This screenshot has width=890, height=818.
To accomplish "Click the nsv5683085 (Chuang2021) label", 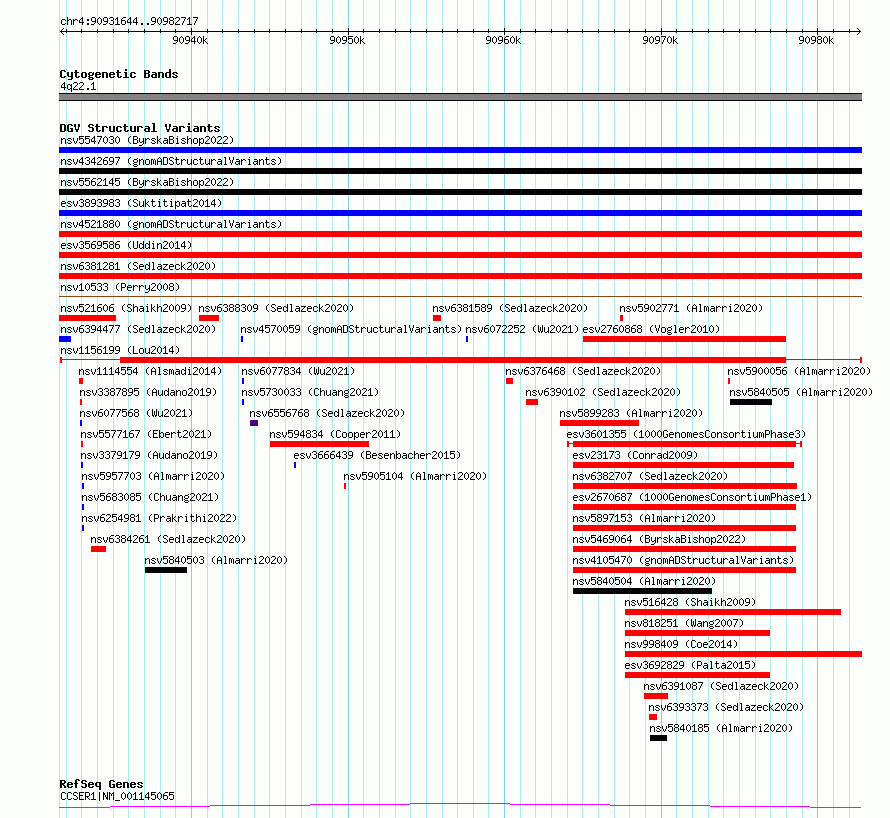I will click(150, 497).
